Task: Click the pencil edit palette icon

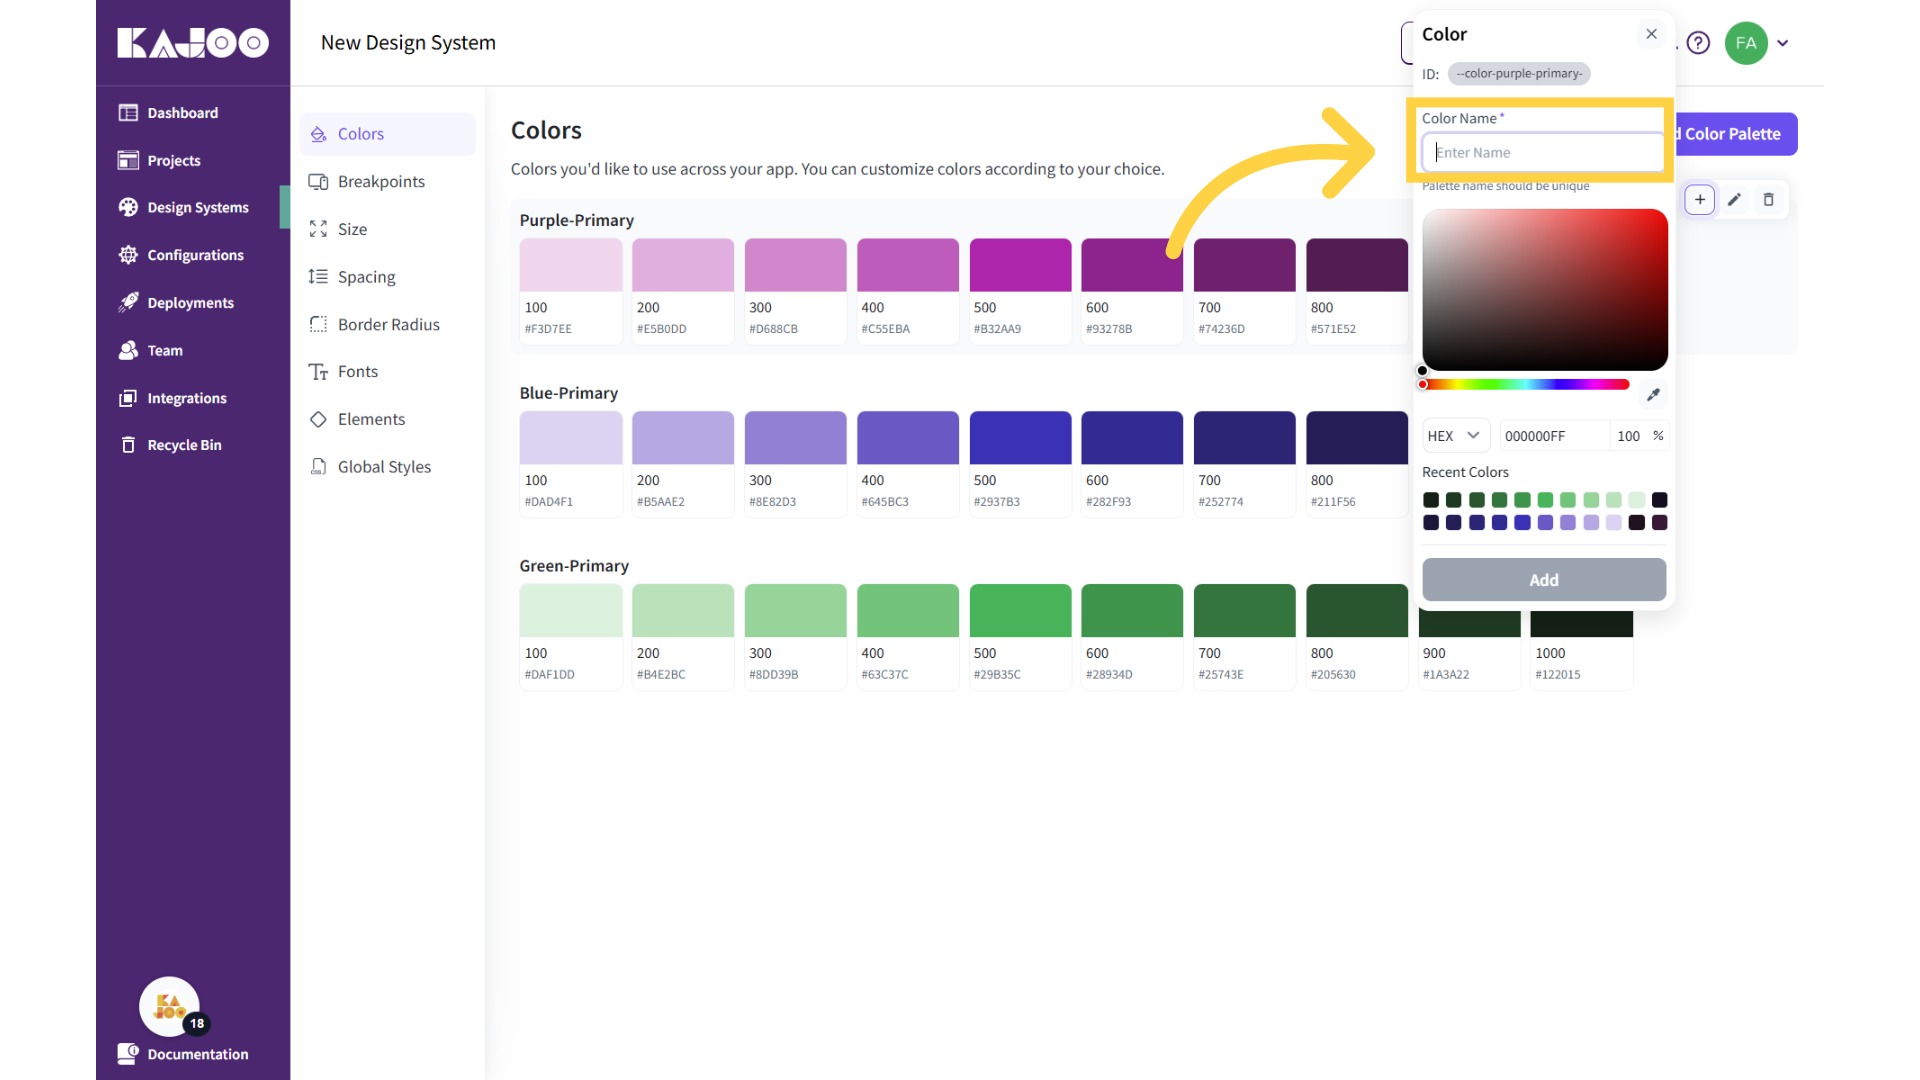Action: [1734, 200]
